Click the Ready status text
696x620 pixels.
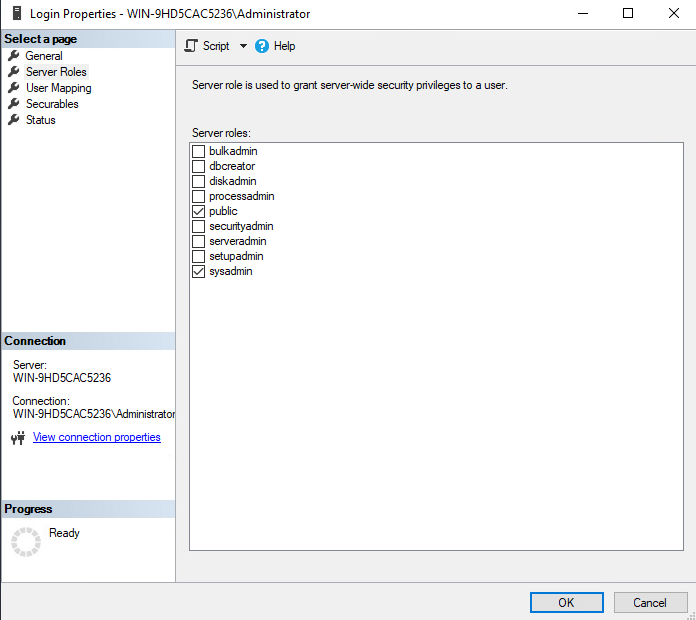[64, 533]
